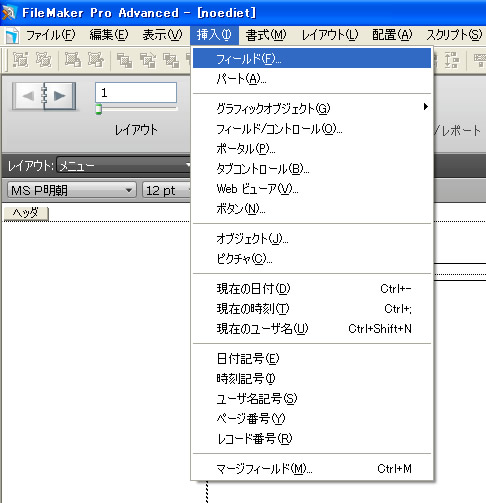This screenshot has height=503, width=486.
Task: Open the 12 pt font size dropdown
Action: point(166,190)
